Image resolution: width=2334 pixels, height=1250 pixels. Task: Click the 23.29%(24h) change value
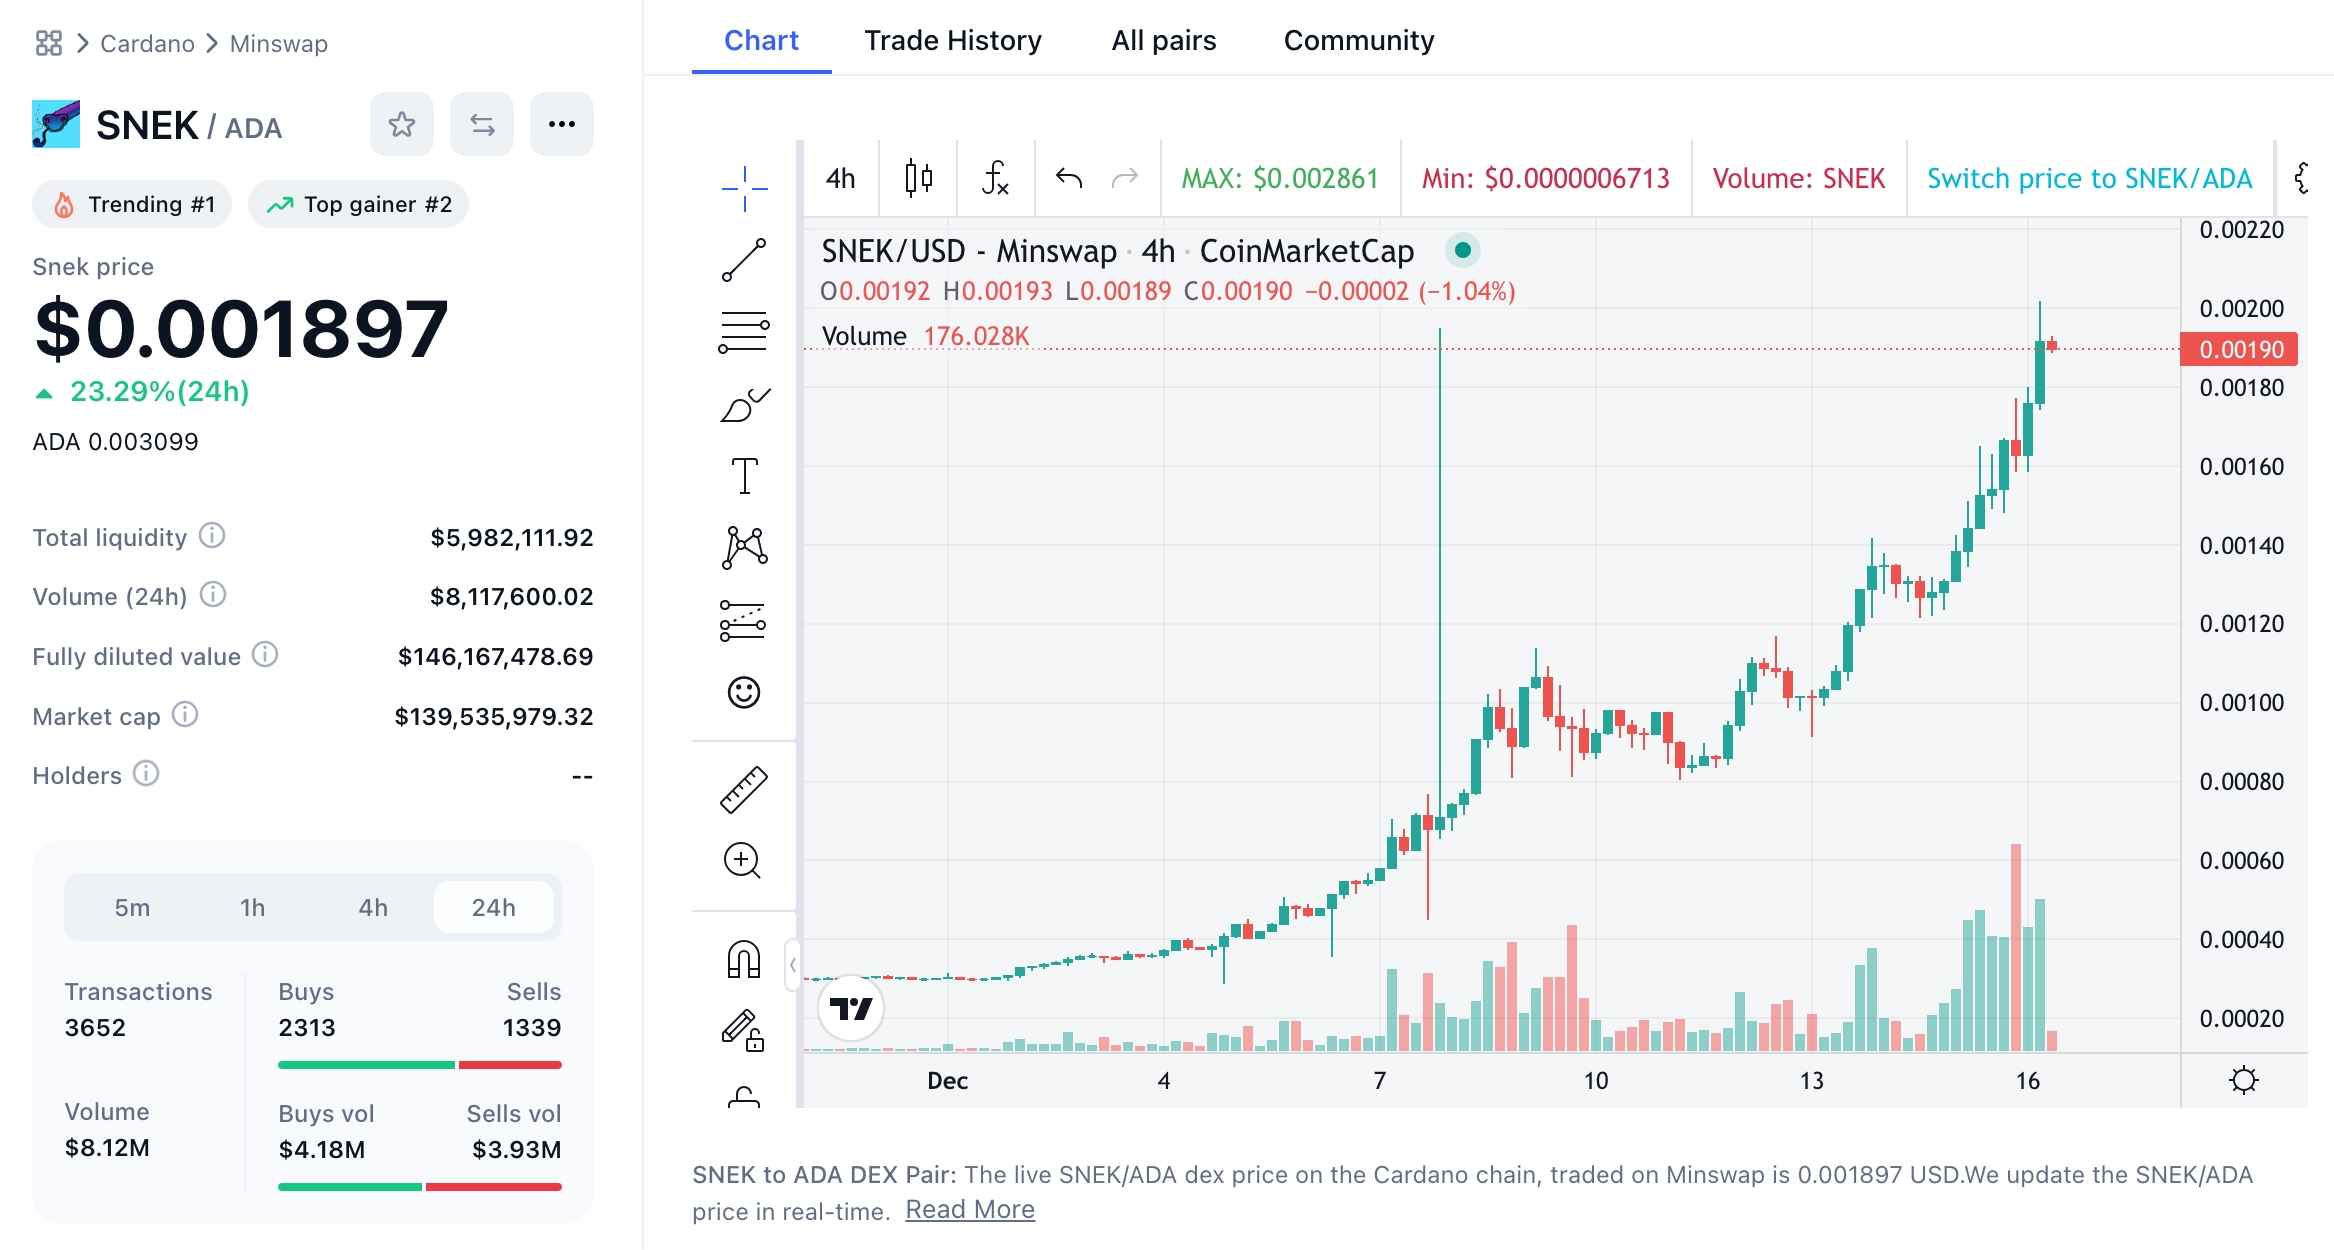click(x=159, y=392)
